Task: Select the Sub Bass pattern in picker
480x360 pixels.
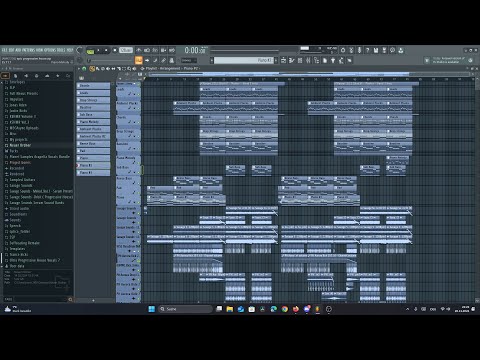Action: click(93, 115)
